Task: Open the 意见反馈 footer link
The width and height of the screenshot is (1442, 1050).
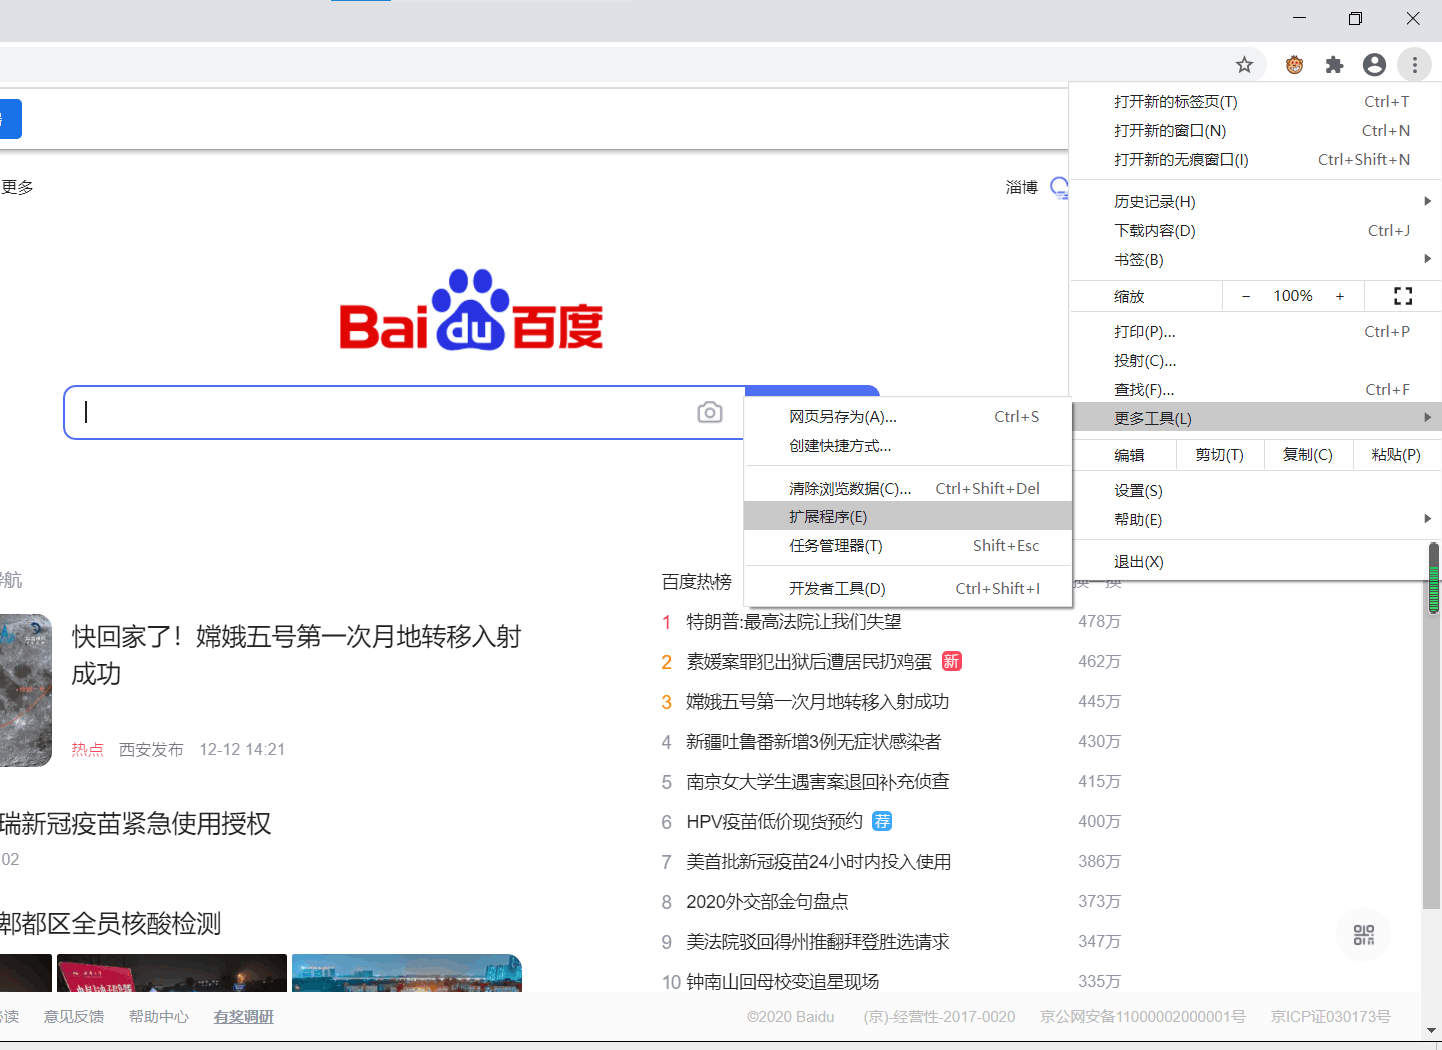Action: point(74,1016)
